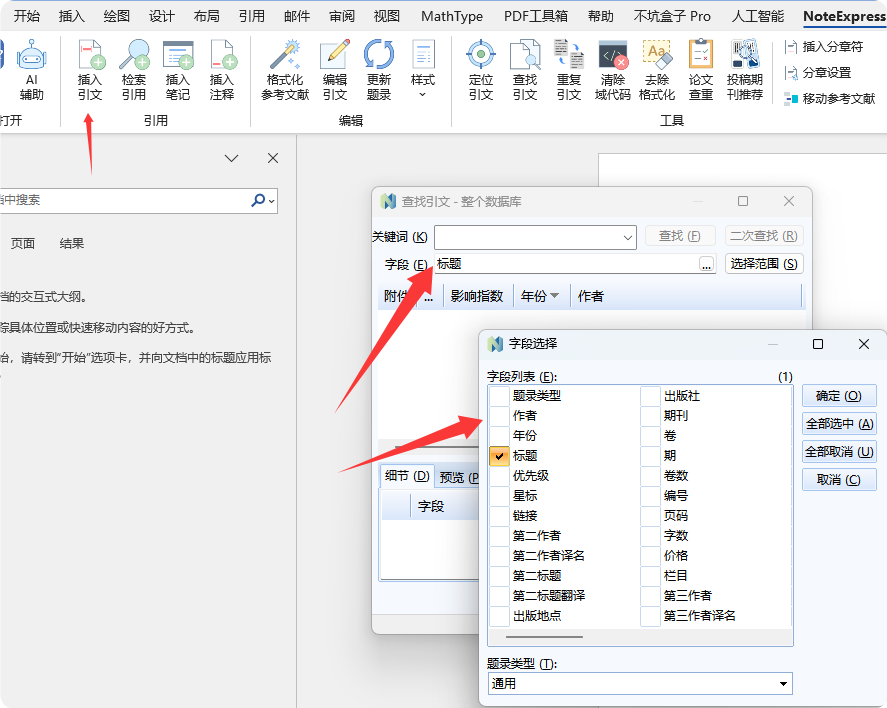Click the ... button next to 字段
The width and height of the screenshot is (887, 708).
[x=707, y=264]
